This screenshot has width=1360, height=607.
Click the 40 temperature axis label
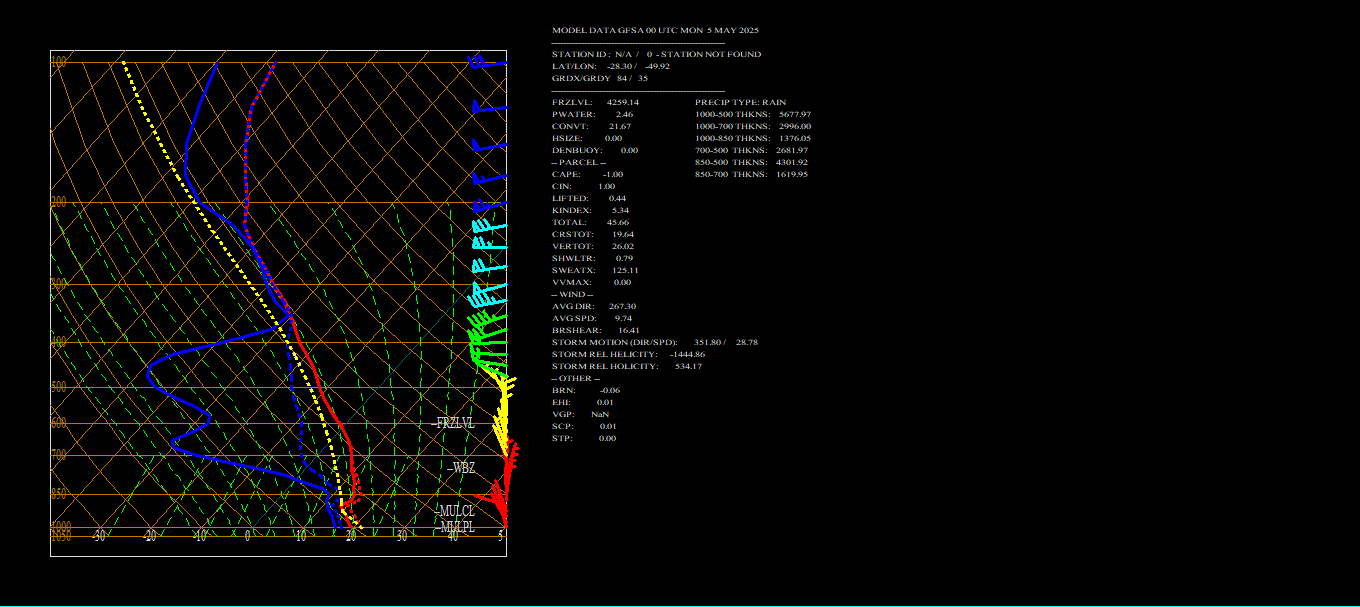coord(452,536)
